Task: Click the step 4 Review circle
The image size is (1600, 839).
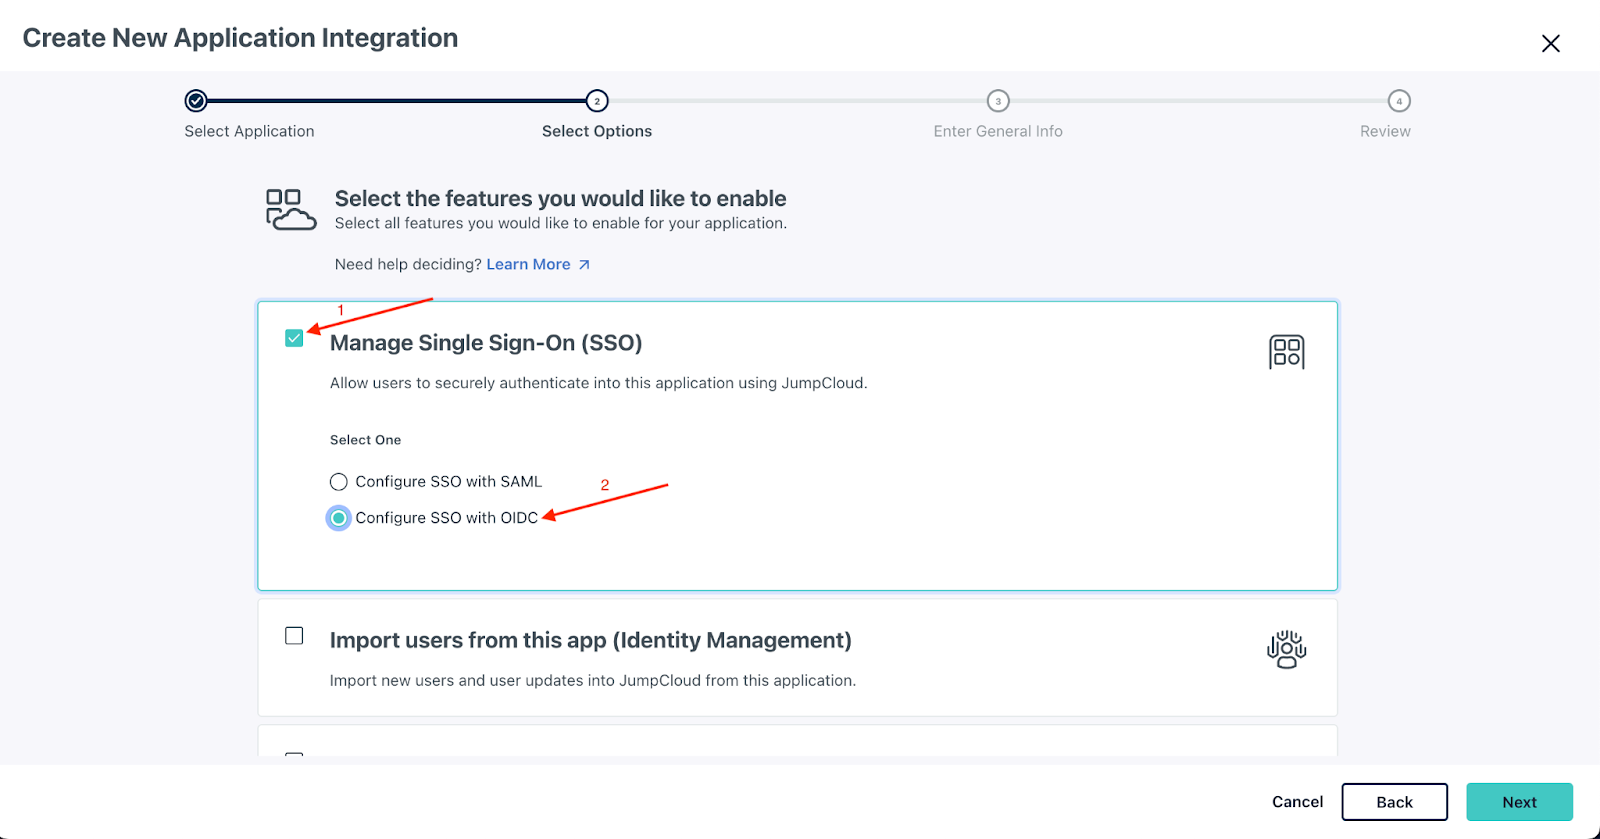Action: pos(1399,100)
